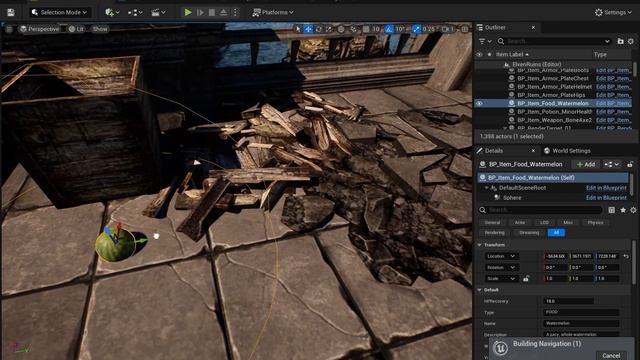Viewport: 640px width, 360px height.
Task: Open the Selection Mode dropdown
Action: [x=60, y=12]
